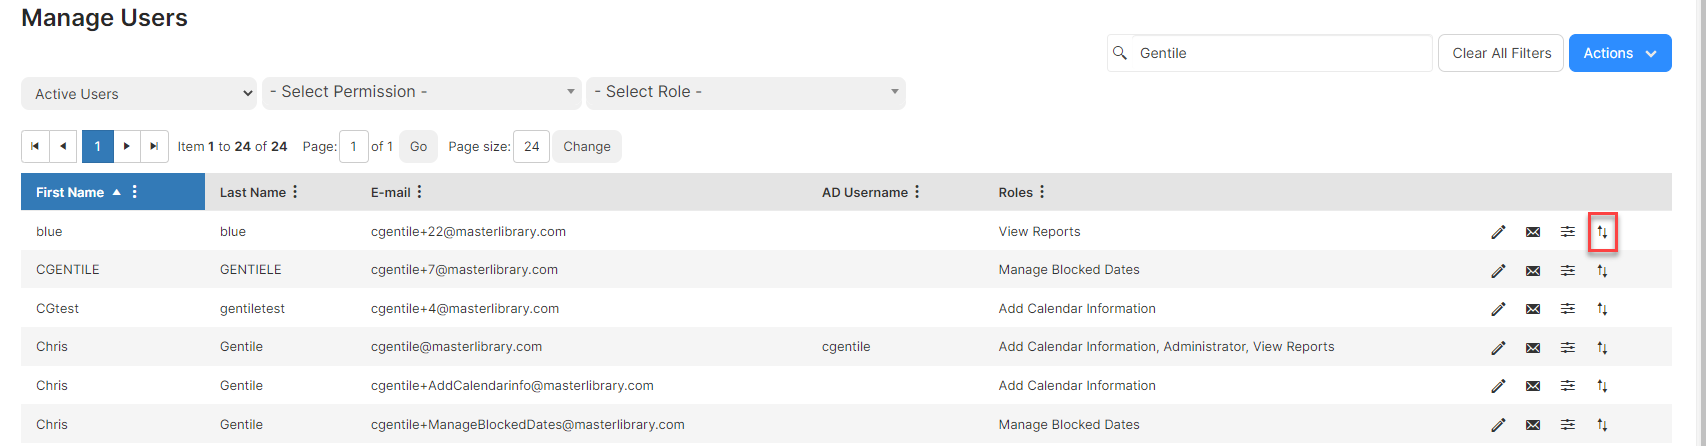
Task: Click up-down arrows icon on GENTIELE row
Action: (1602, 271)
